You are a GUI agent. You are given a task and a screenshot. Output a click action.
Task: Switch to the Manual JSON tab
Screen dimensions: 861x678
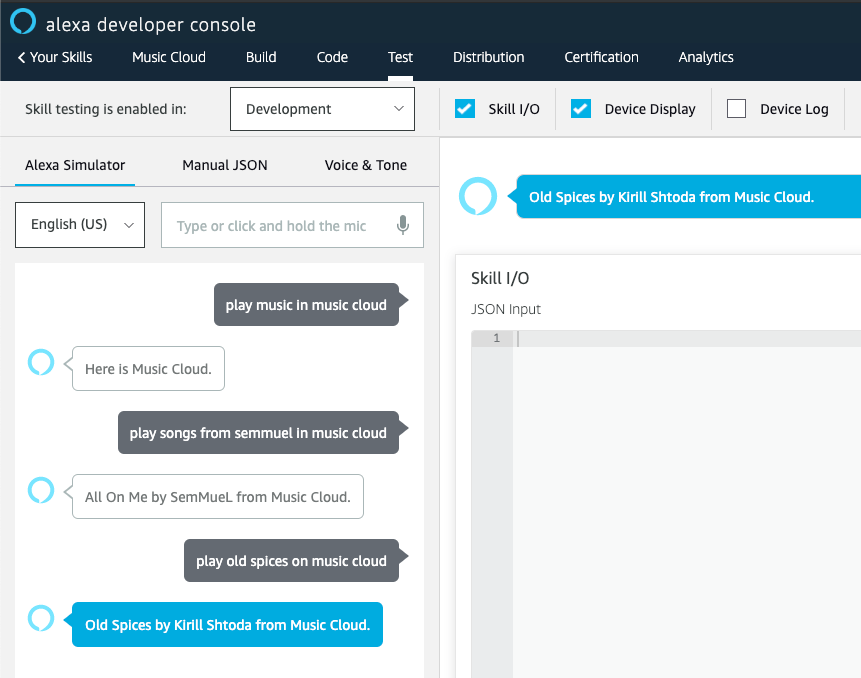[225, 165]
